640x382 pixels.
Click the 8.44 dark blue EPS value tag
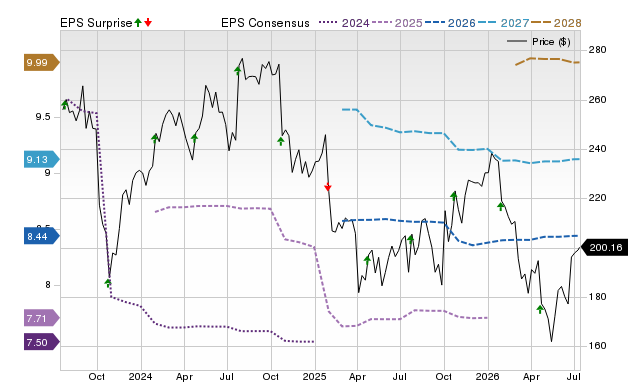42,236
